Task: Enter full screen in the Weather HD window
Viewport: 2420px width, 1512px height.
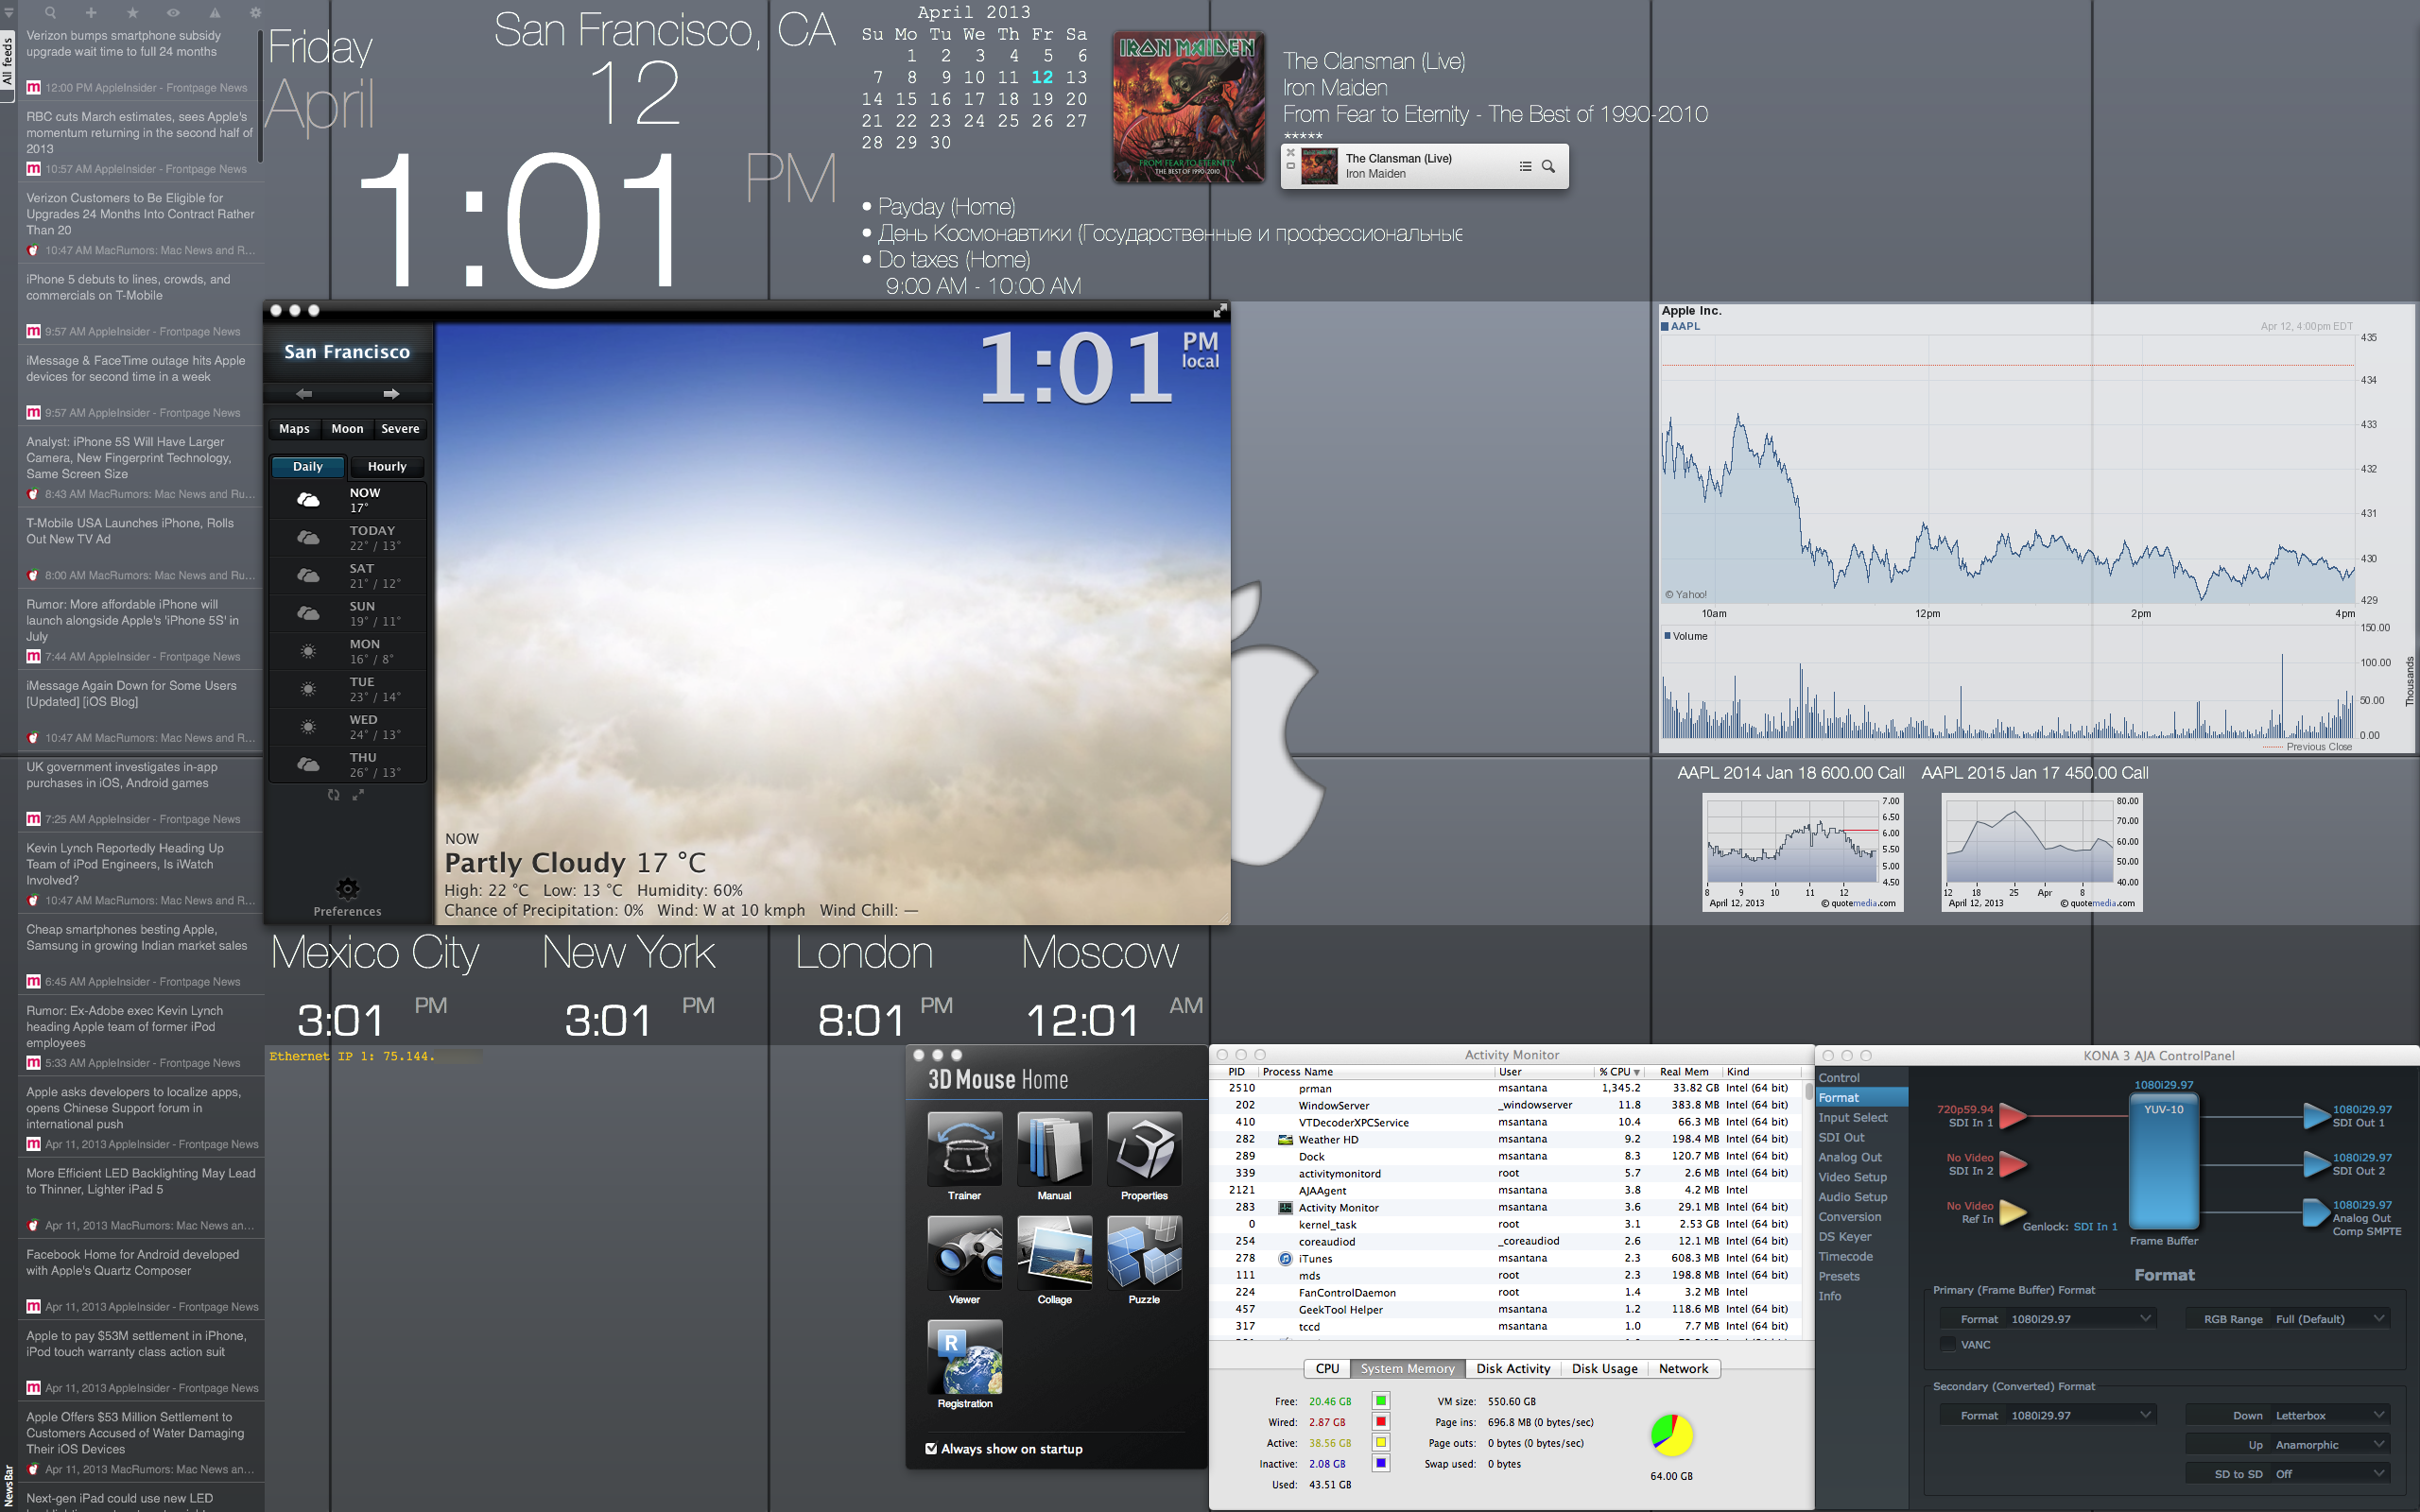Action: [x=1219, y=311]
